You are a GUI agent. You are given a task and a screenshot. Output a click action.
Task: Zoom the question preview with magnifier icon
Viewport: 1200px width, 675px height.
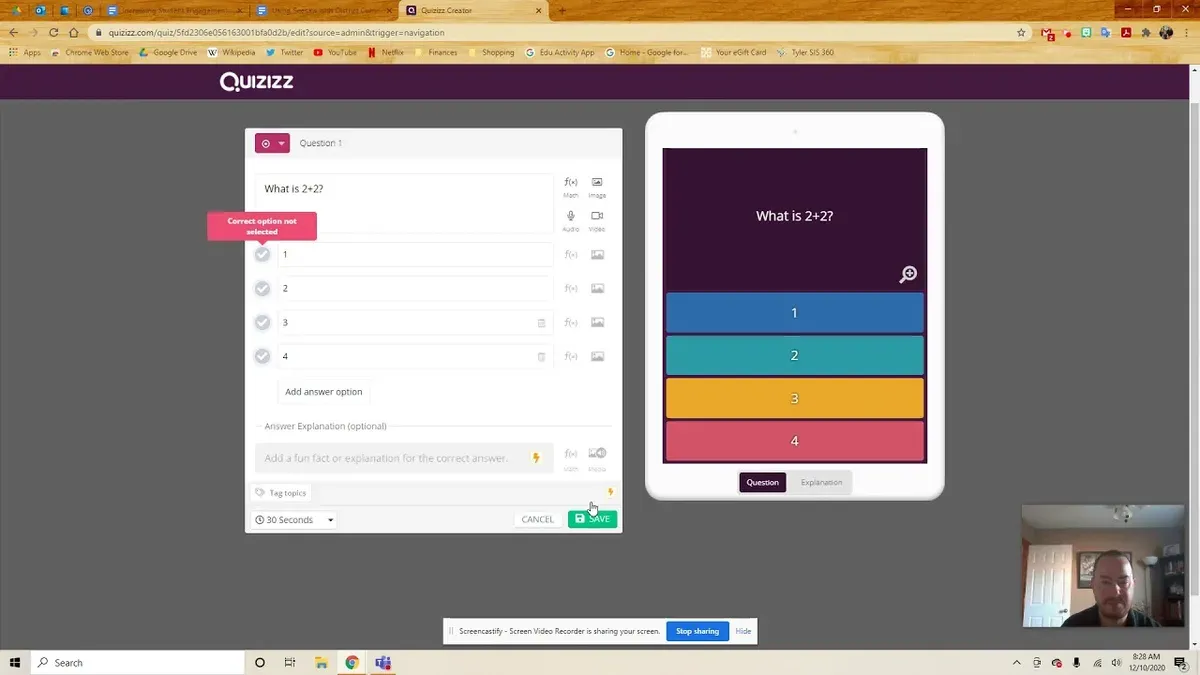click(908, 274)
